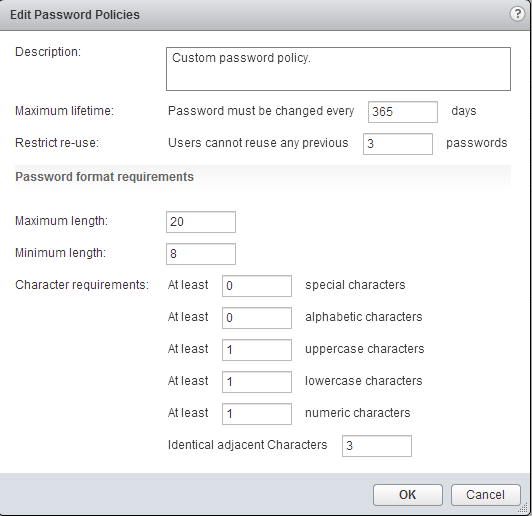Click the resize grip in dialog corner
This screenshot has width=532, height=516.
coord(524,508)
